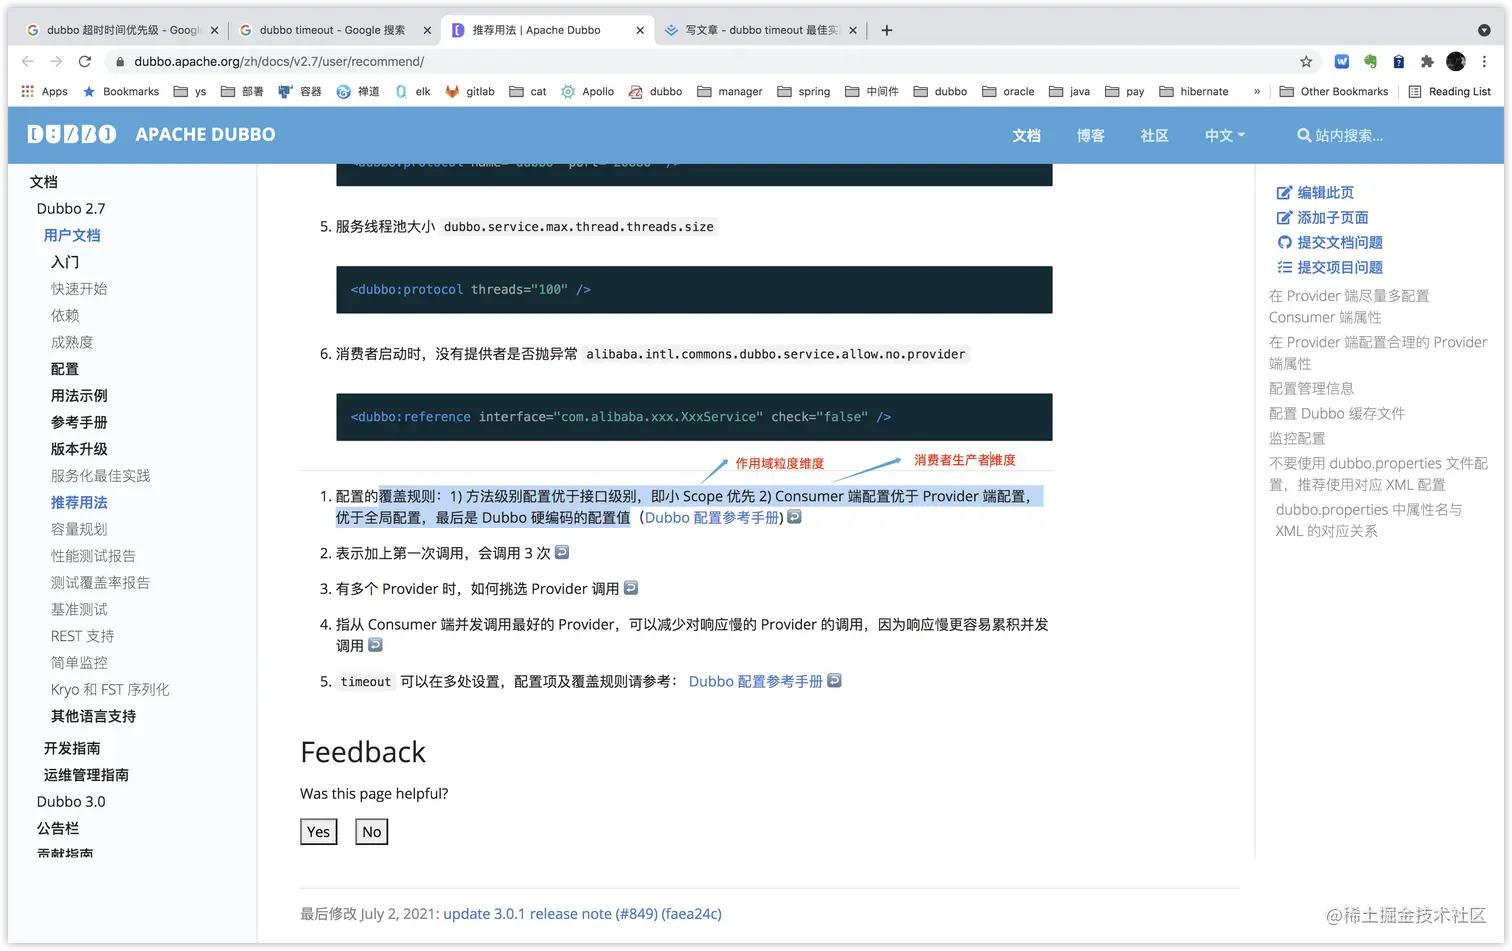Open Dubbo 配置参考手册 link in item 1
The width and height of the screenshot is (1512, 951).
coord(712,517)
